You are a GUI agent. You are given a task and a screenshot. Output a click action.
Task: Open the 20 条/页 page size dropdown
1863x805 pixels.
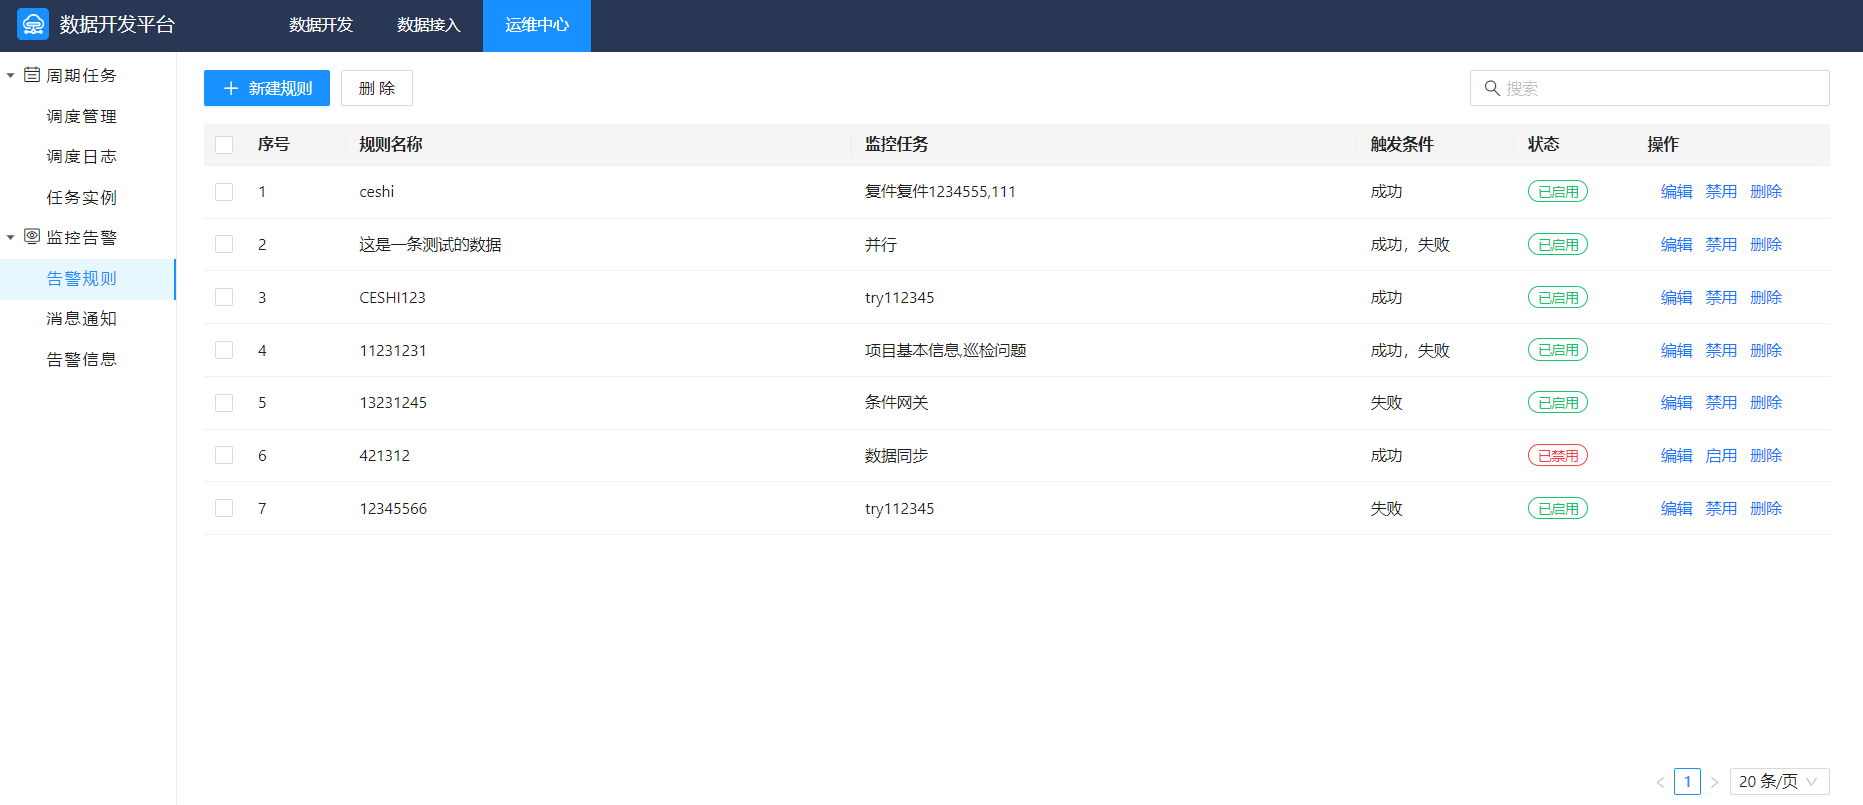tap(1778, 782)
